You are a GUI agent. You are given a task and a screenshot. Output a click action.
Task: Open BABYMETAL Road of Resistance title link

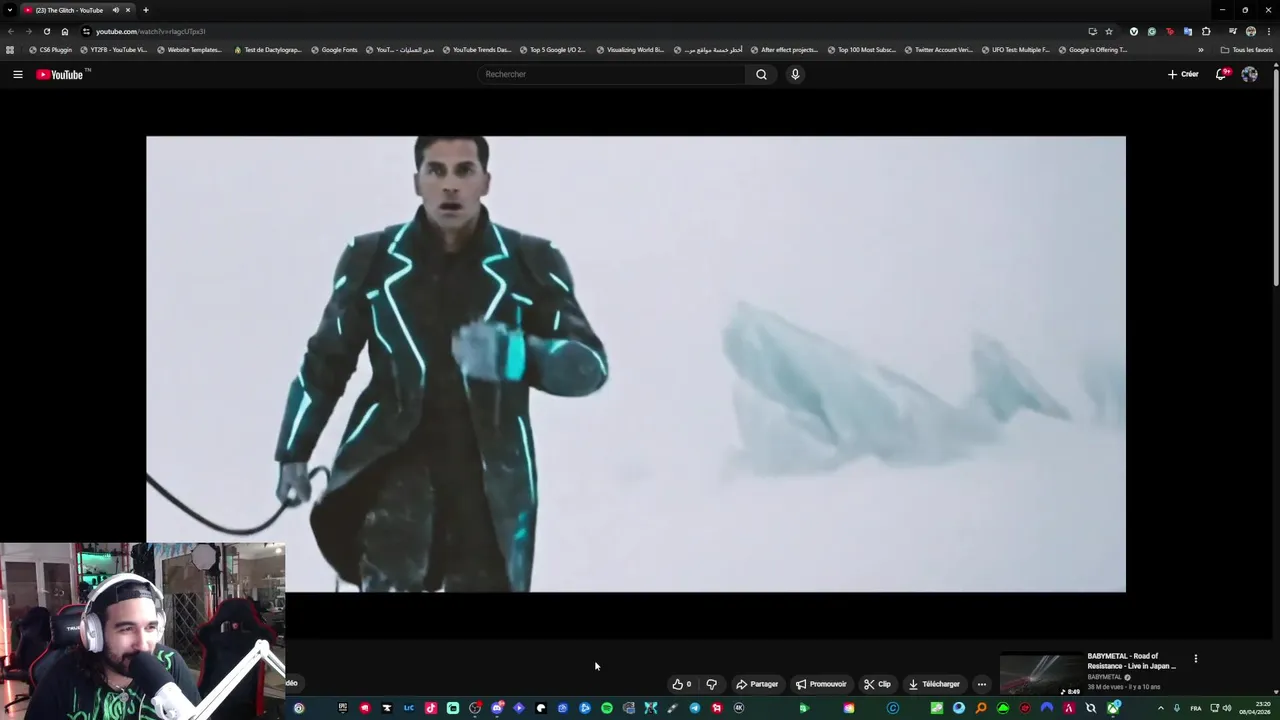pyautogui.click(x=1132, y=661)
